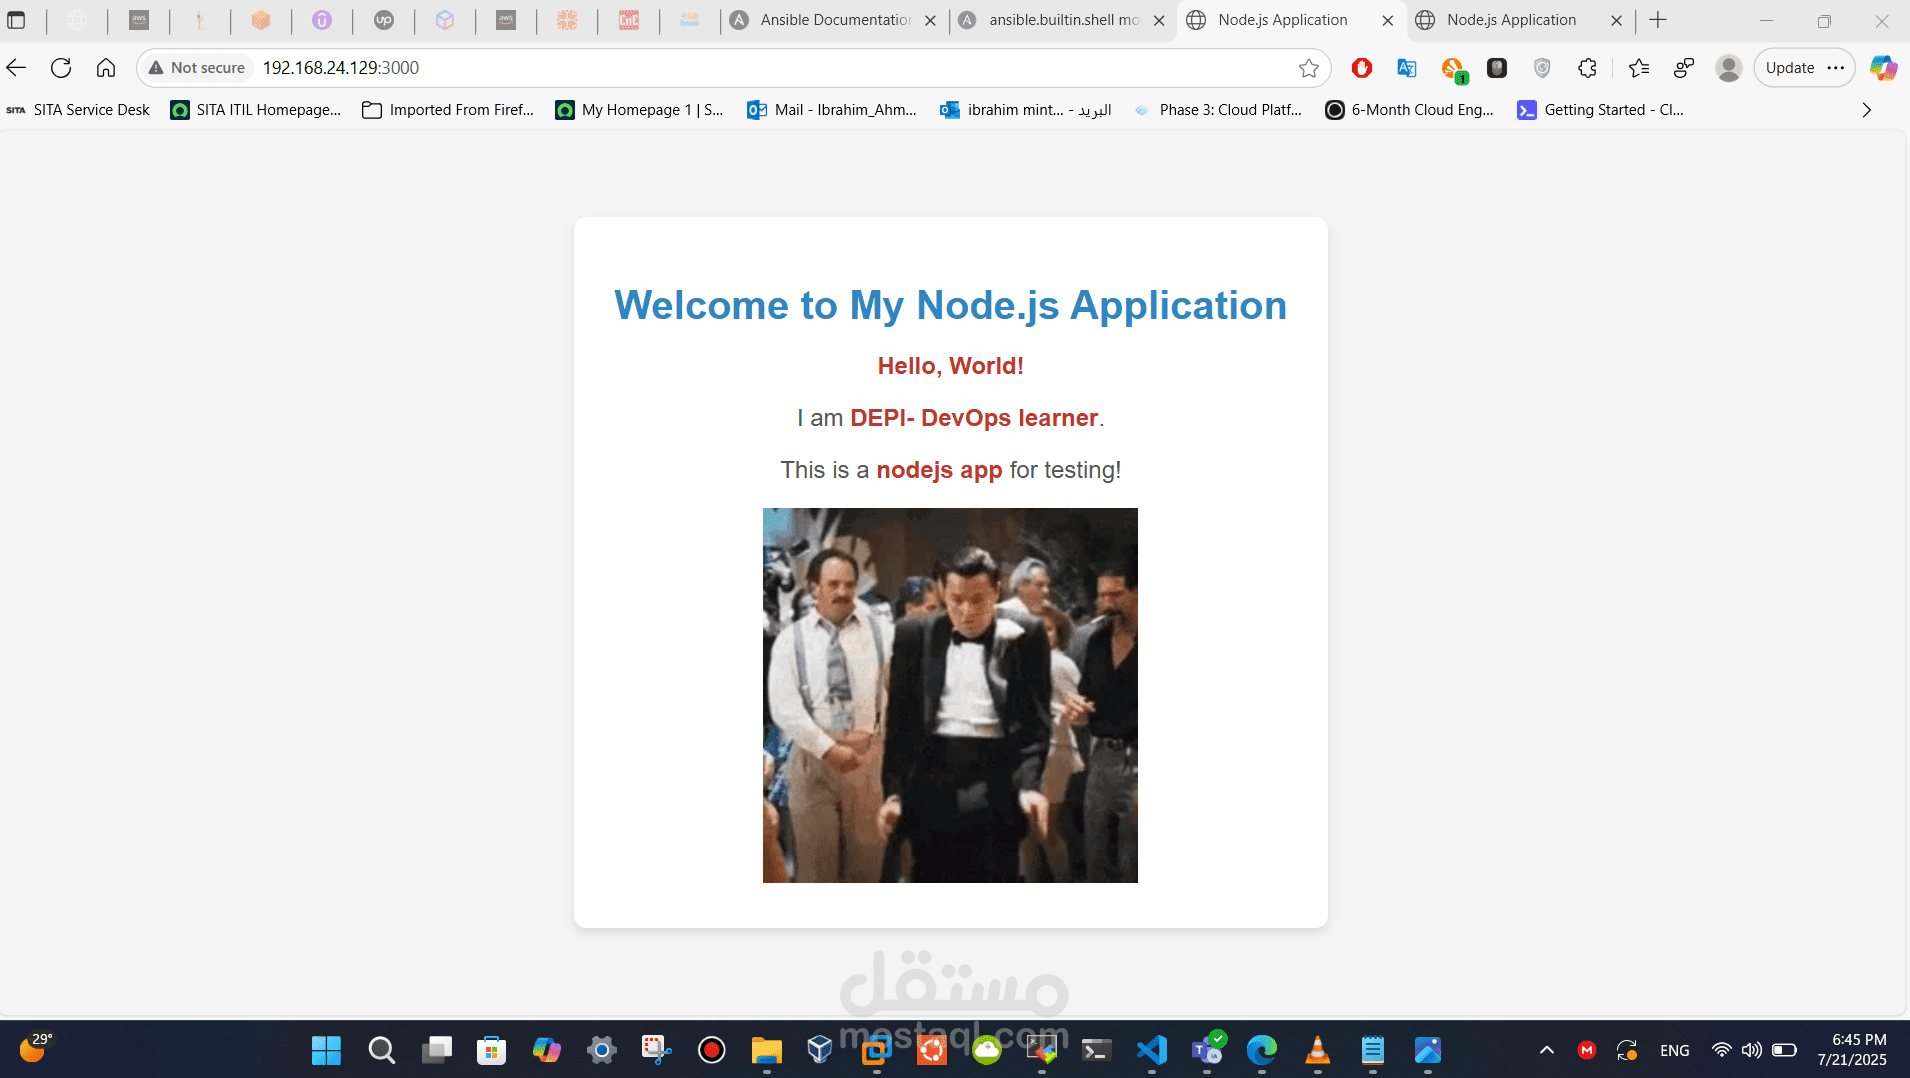Open the Settings and more menu
Viewport: 1910px width, 1078px height.
coord(1836,68)
